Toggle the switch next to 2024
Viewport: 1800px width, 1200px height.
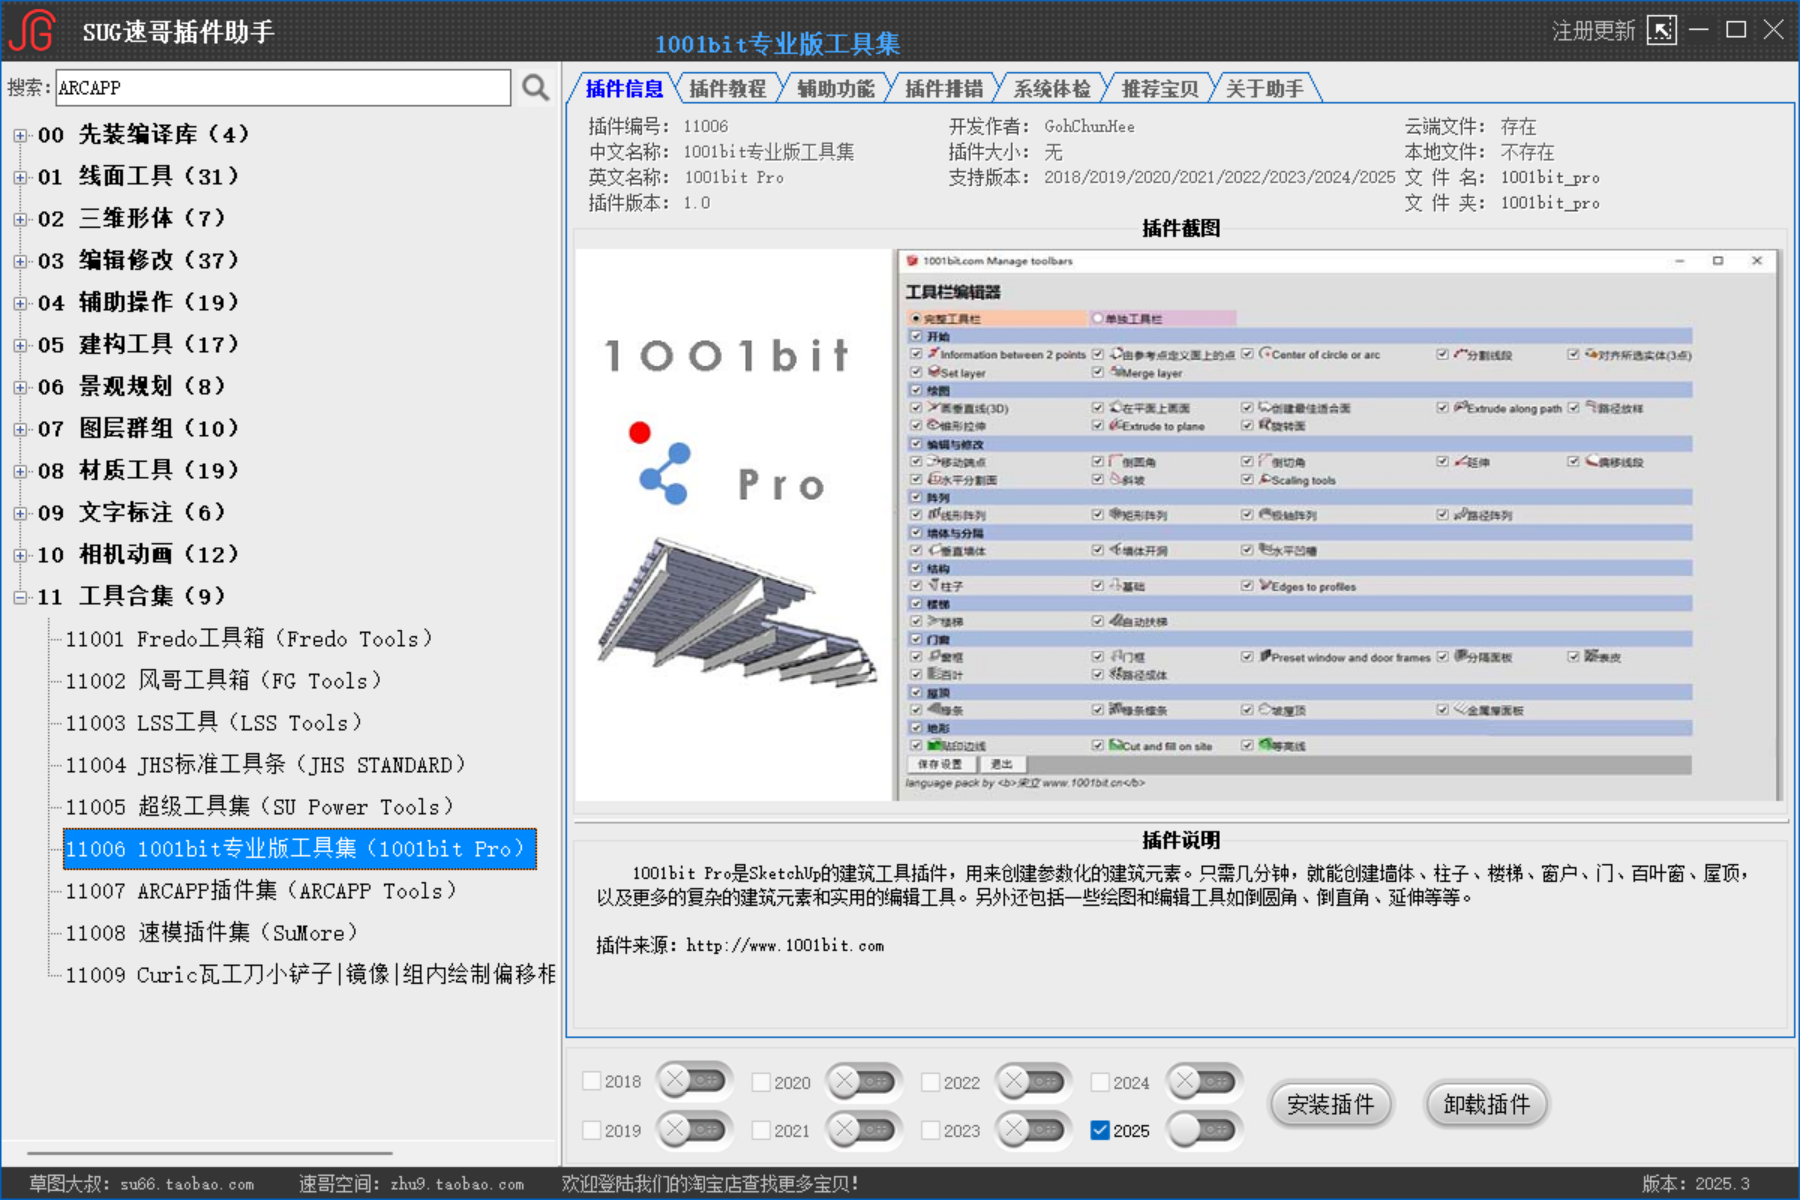pos(1204,1081)
